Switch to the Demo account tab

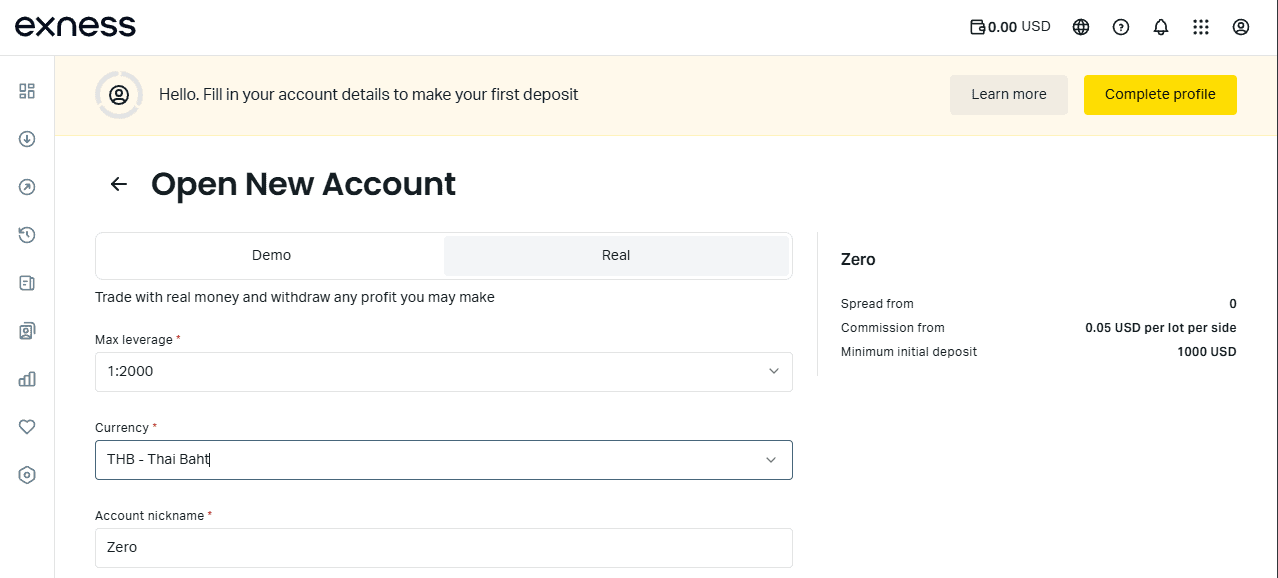click(271, 256)
